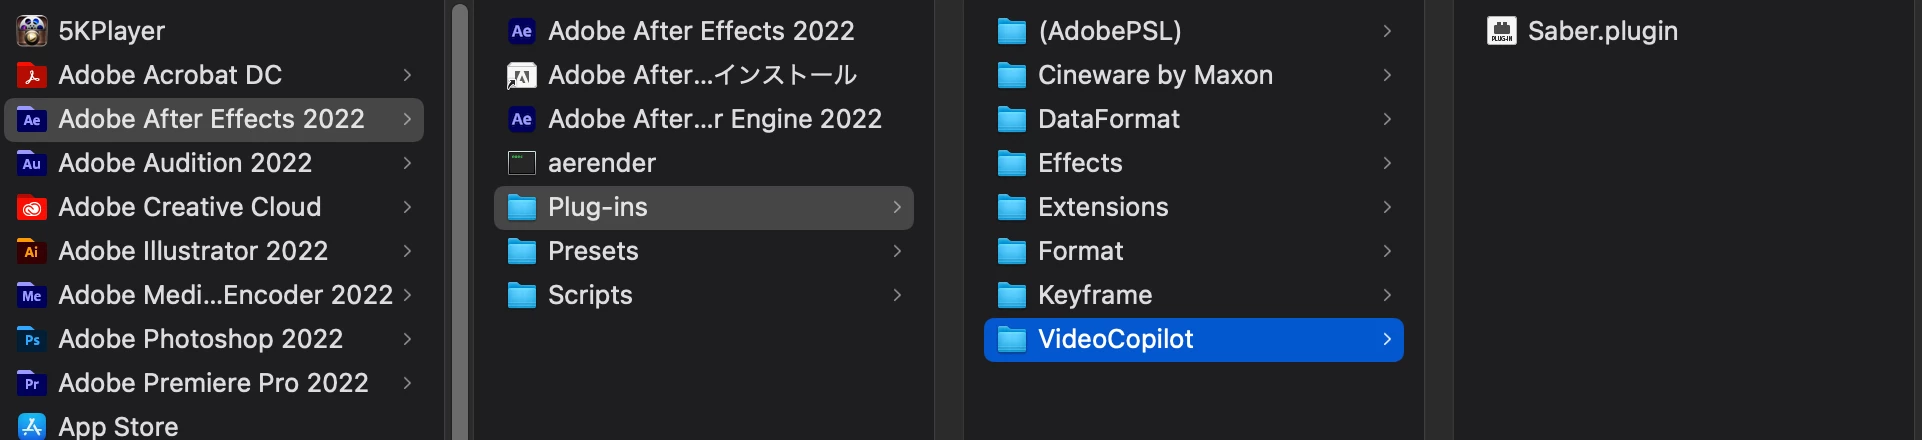The width and height of the screenshot is (1922, 440).
Task: Select the 'DataFormat' folder name
Action: coord(1109,119)
